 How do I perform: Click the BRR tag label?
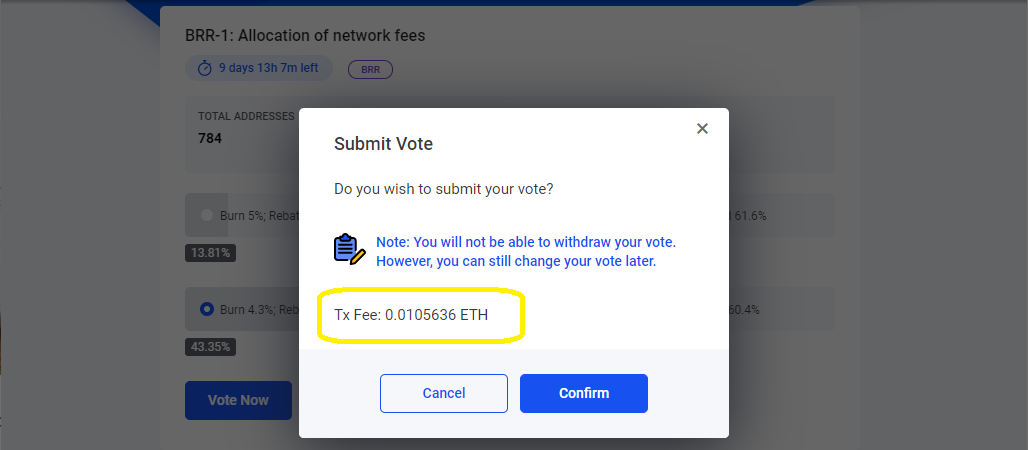click(370, 69)
